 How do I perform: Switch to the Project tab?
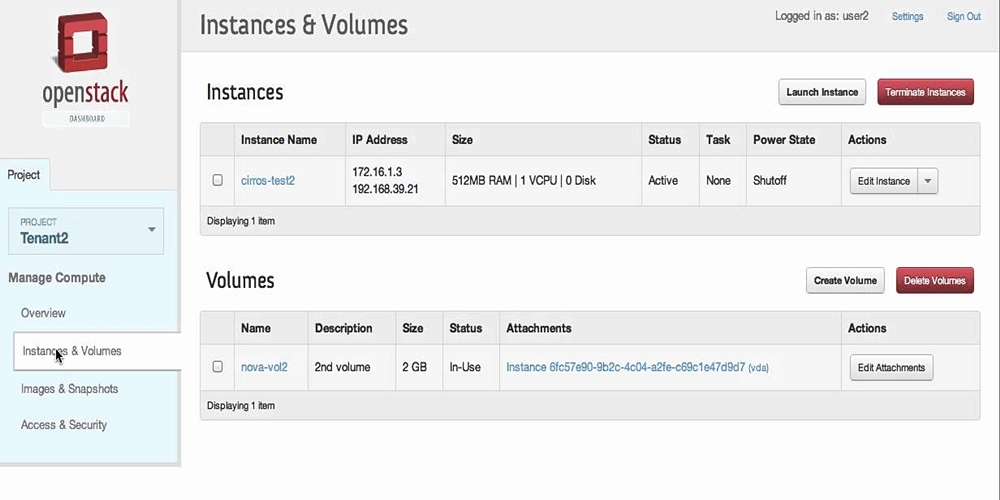pyautogui.click(x=24, y=175)
